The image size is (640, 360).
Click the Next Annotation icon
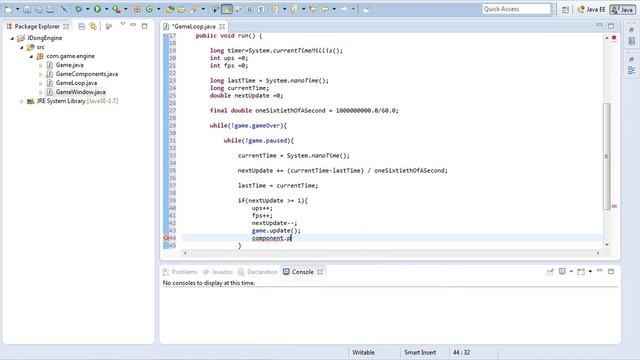pos(275,9)
